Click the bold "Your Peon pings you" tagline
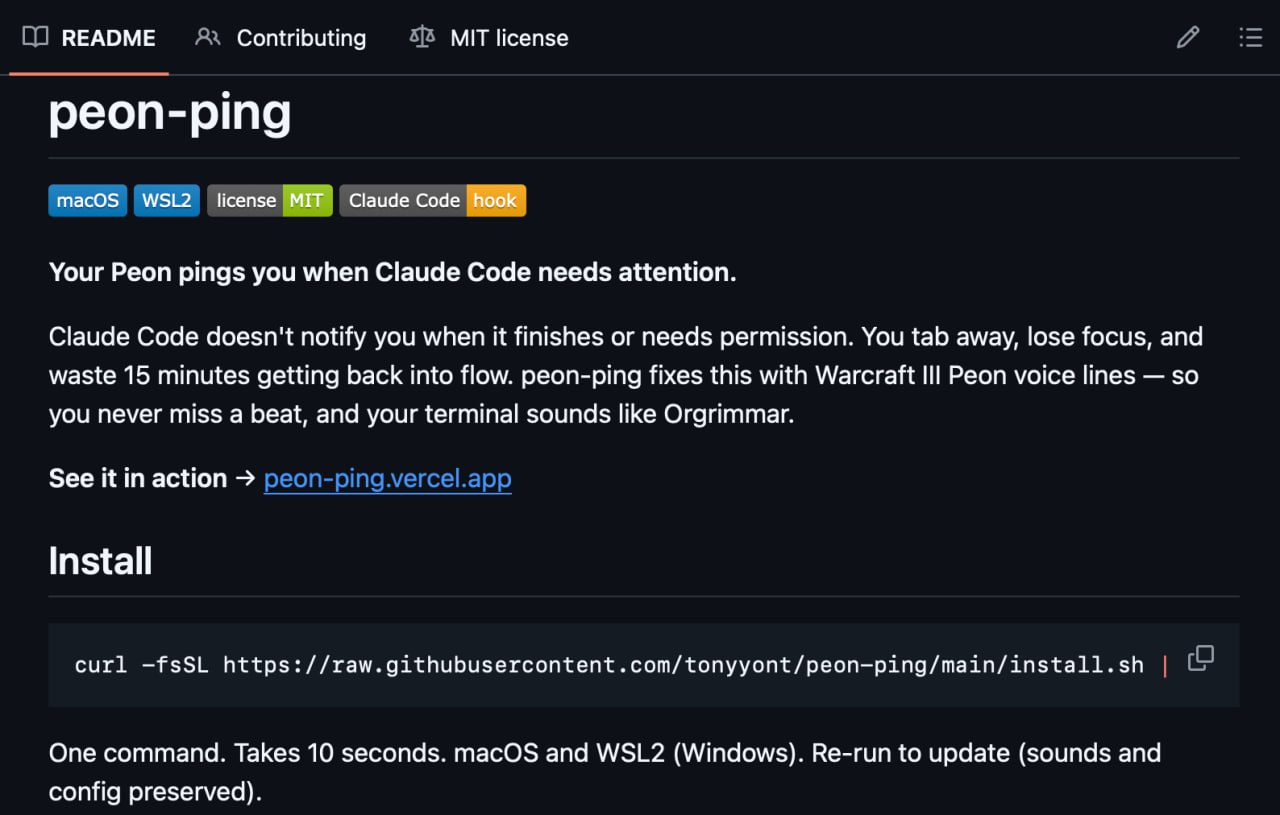The height and width of the screenshot is (815, 1280). (x=392, y=272)
